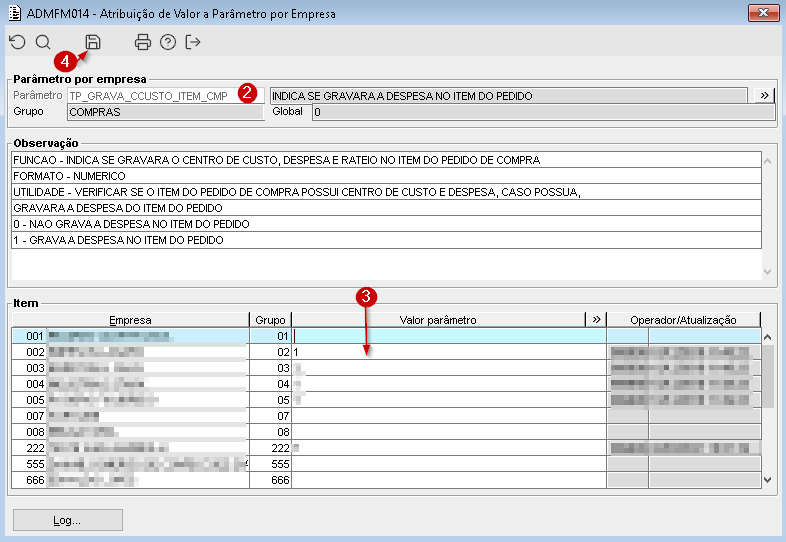This screenshot has width=786, height=542.
Task: Click Valor parâmetro cell of empresa 002
Action: [449, 352]
